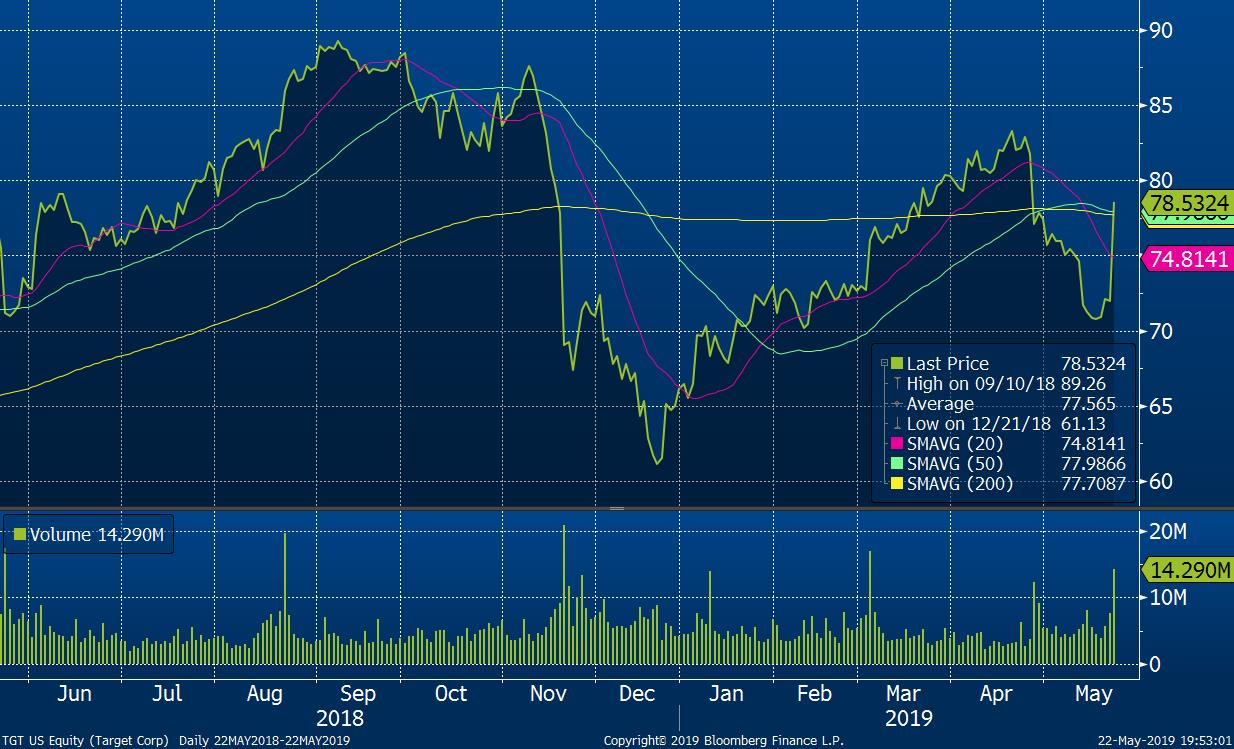Viewport: 1234px width, 749px height.
Task: Click the May month label on time axis
Action: coord(1093,694)
